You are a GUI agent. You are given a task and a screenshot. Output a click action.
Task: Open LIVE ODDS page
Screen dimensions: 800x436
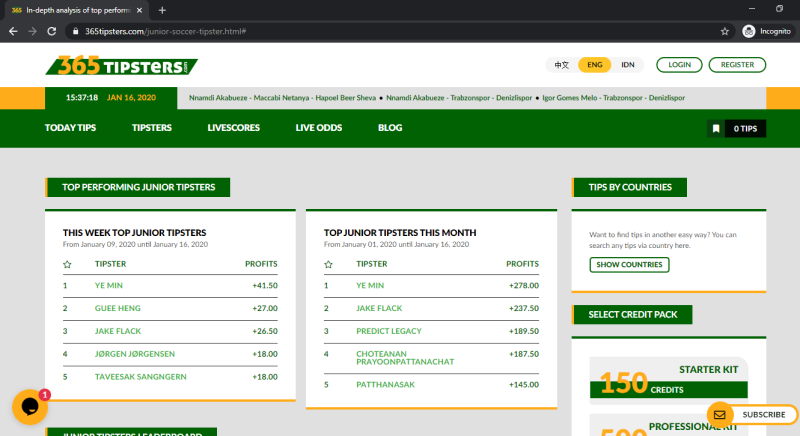[x=319, y=127]
